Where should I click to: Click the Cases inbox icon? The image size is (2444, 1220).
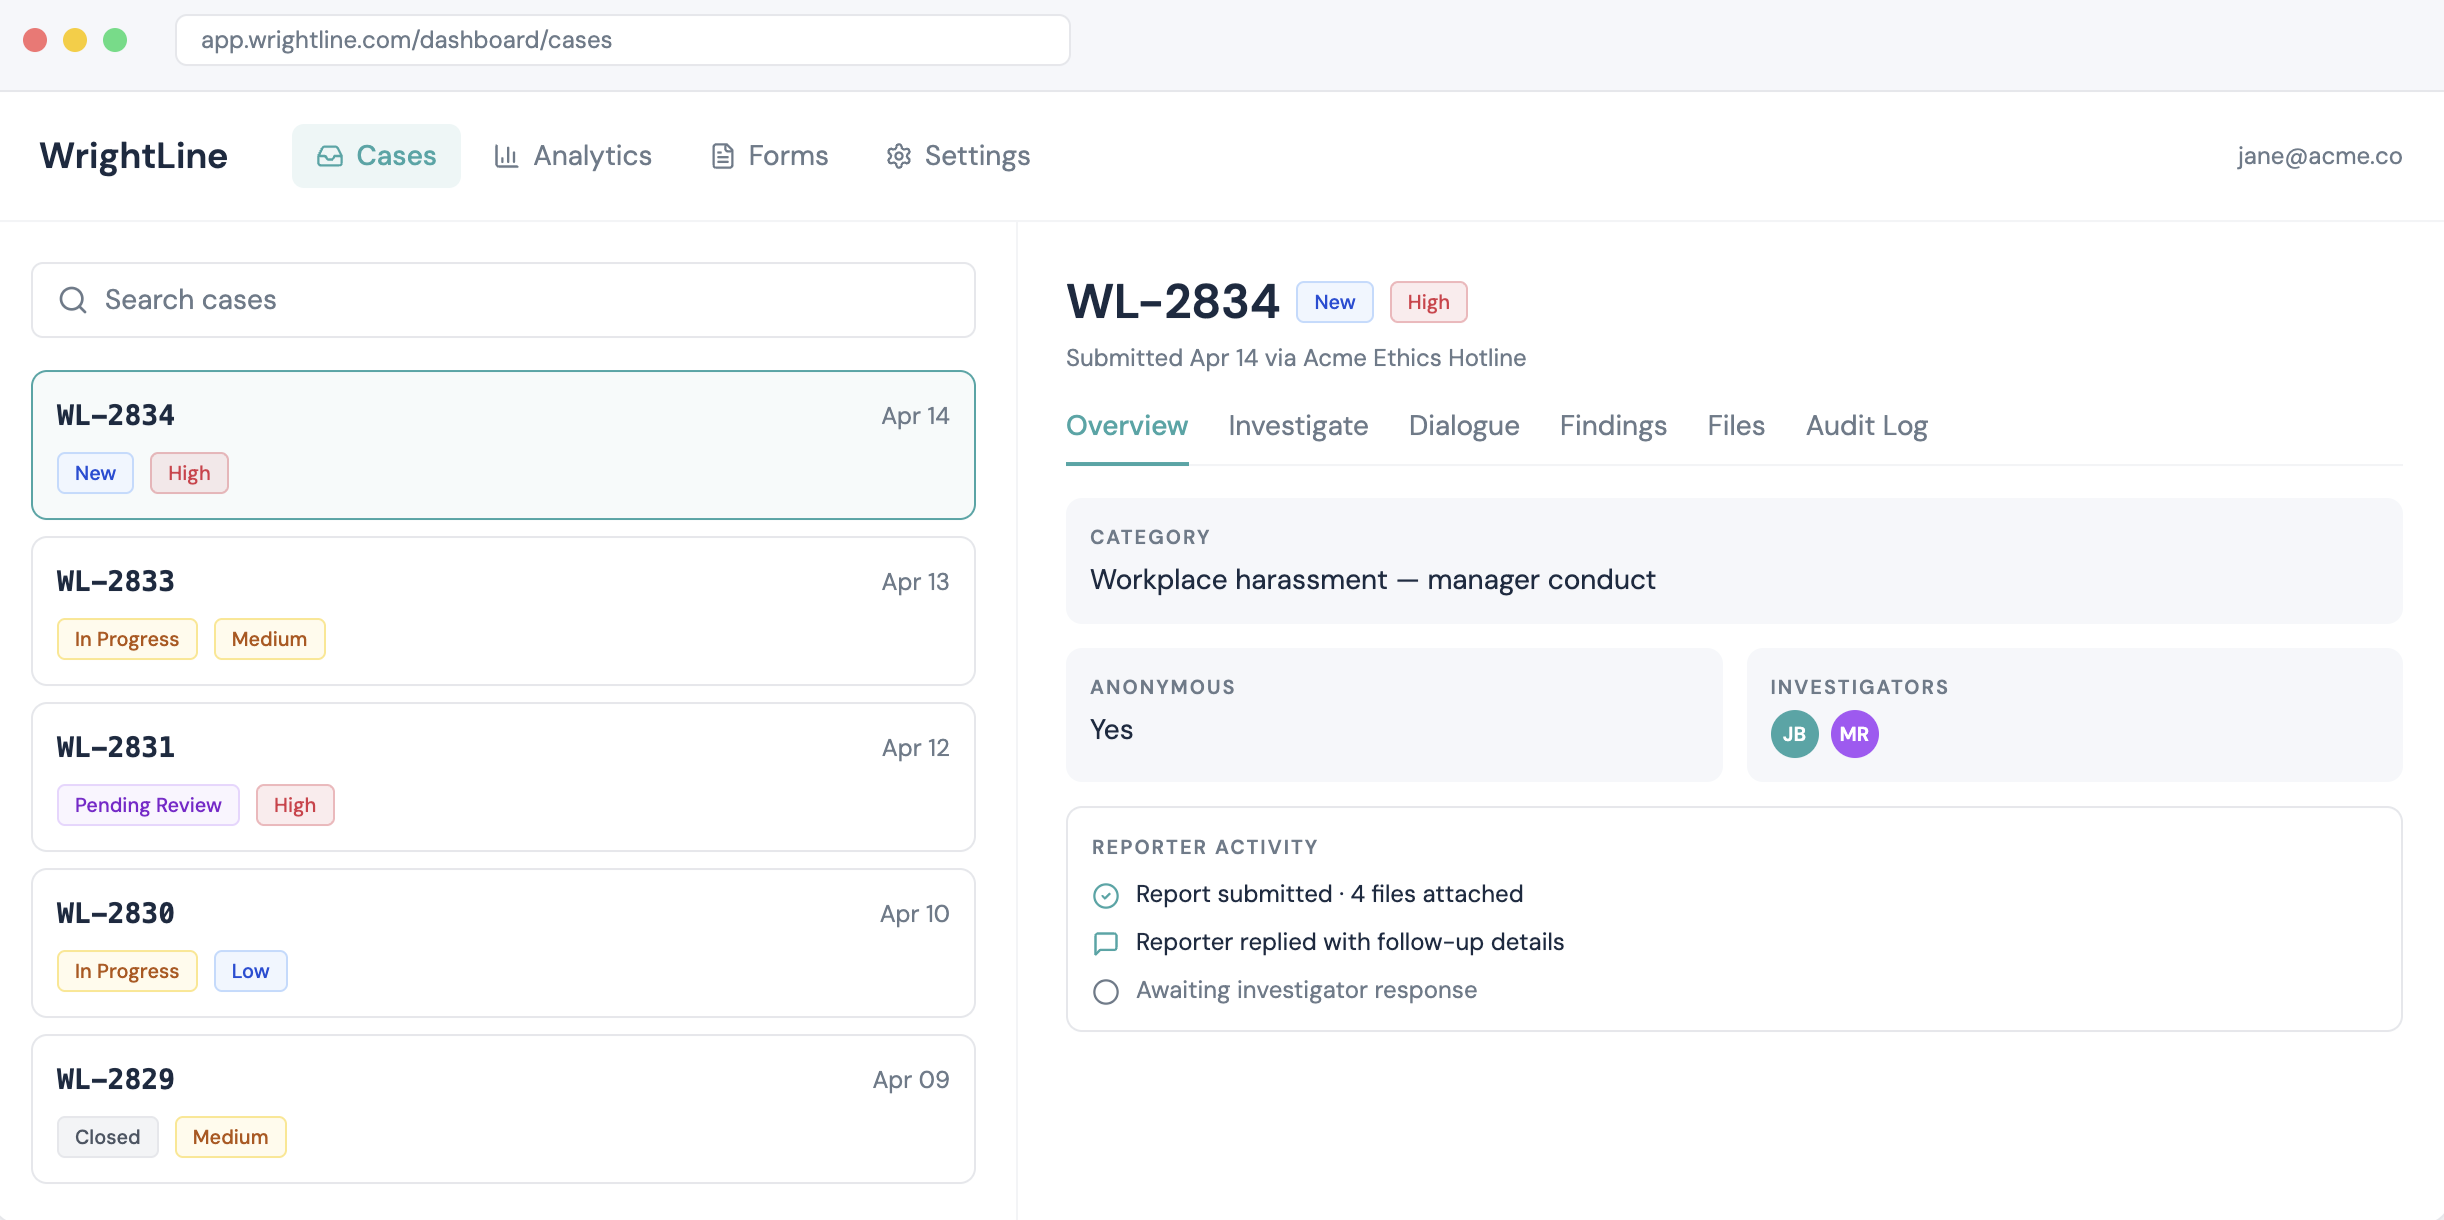330,156
